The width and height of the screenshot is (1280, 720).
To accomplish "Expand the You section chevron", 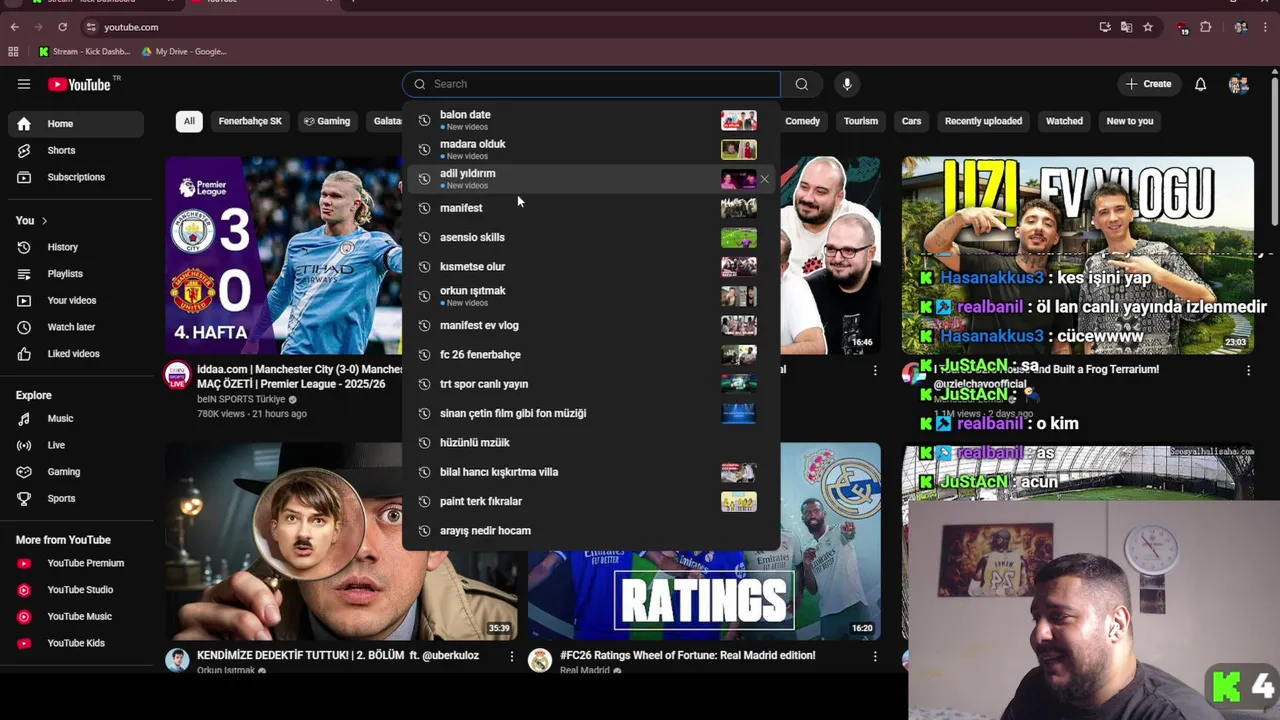I will pyautogui.click(x=44, y=220).
